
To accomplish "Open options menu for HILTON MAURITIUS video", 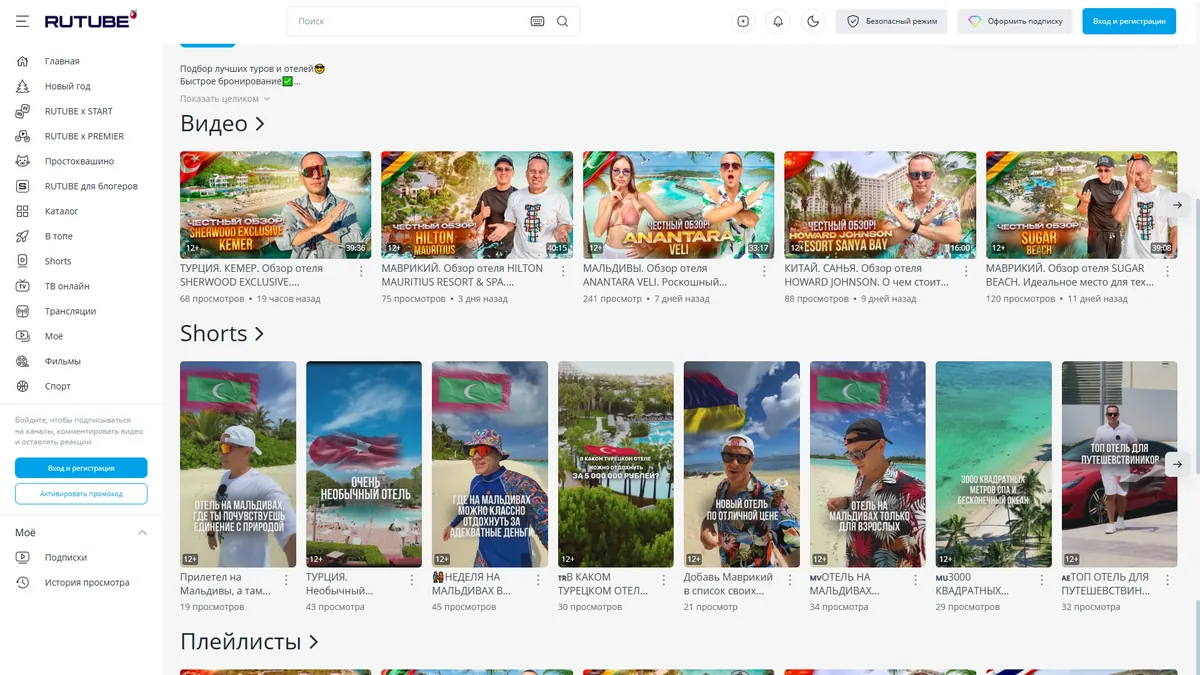I will click(563, 271).
